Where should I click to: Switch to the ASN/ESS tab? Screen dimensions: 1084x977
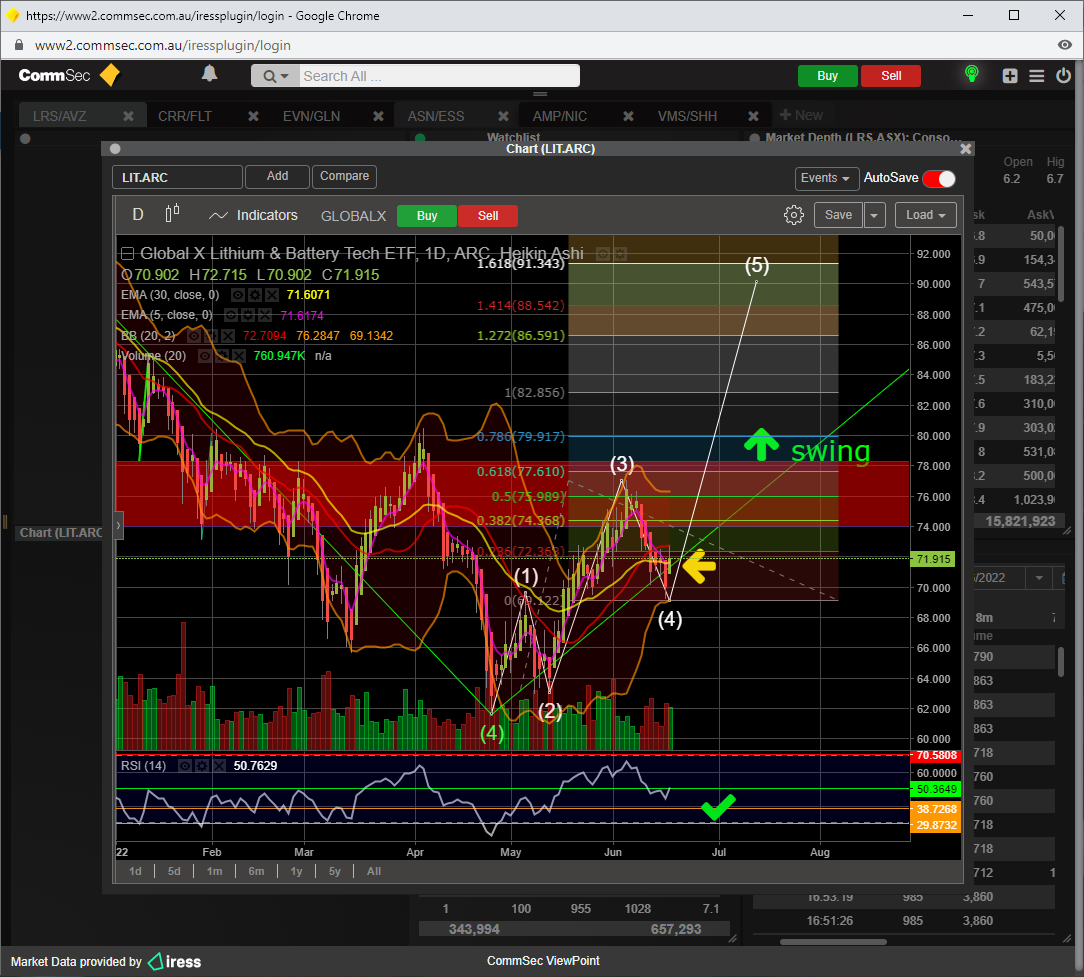point(436,116)
